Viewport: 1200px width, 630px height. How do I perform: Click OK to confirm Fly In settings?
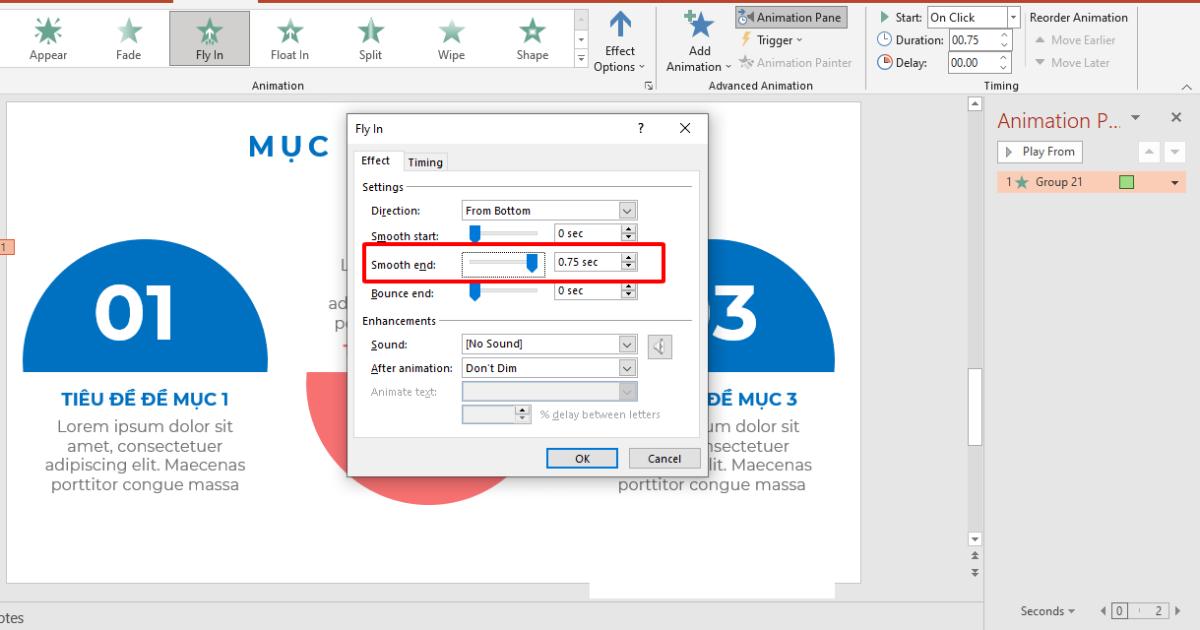582,458
